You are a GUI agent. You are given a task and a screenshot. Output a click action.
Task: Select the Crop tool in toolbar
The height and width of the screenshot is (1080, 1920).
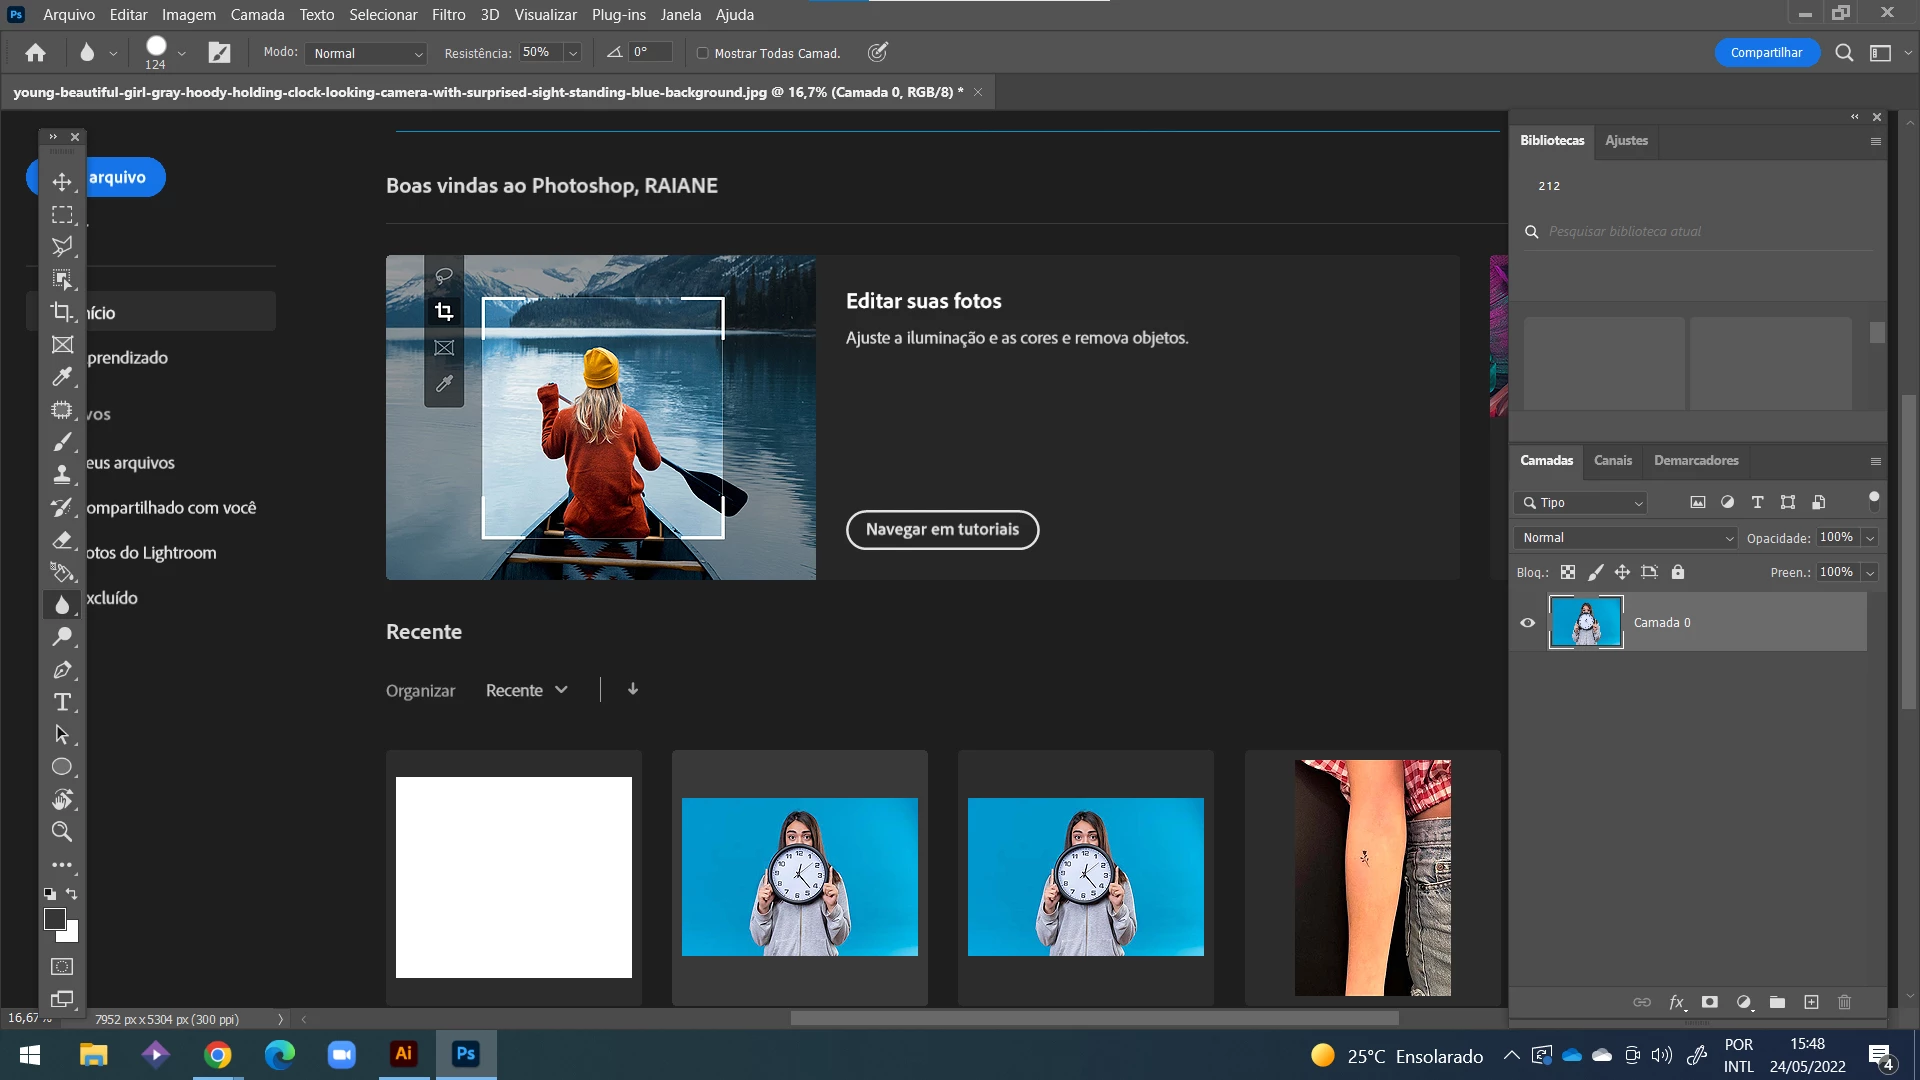click(62, 312)
